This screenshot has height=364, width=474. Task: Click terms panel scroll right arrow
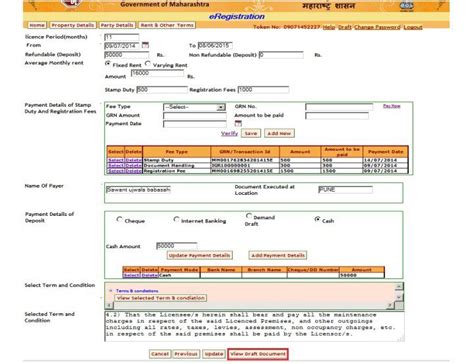click(390, 305)
